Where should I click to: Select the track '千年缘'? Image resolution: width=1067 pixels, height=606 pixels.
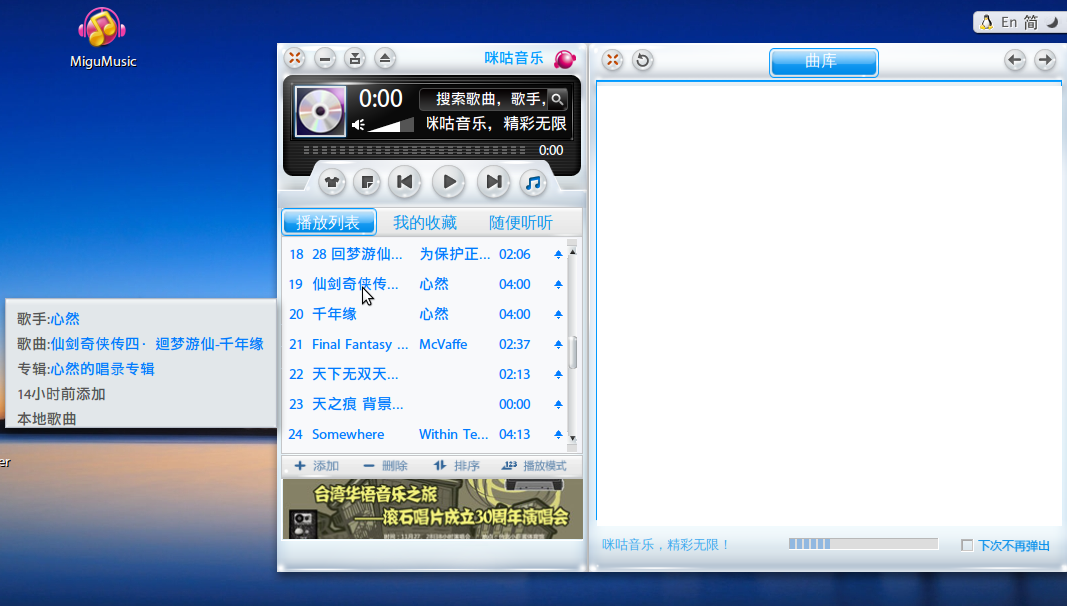click(425, 314)
